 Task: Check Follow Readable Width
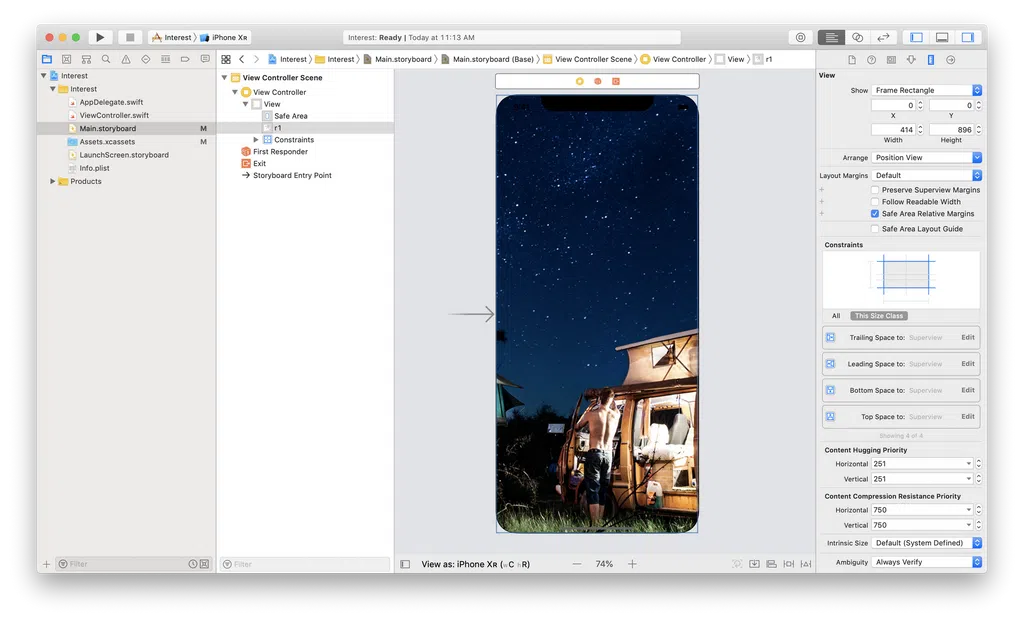coord(874,201)
